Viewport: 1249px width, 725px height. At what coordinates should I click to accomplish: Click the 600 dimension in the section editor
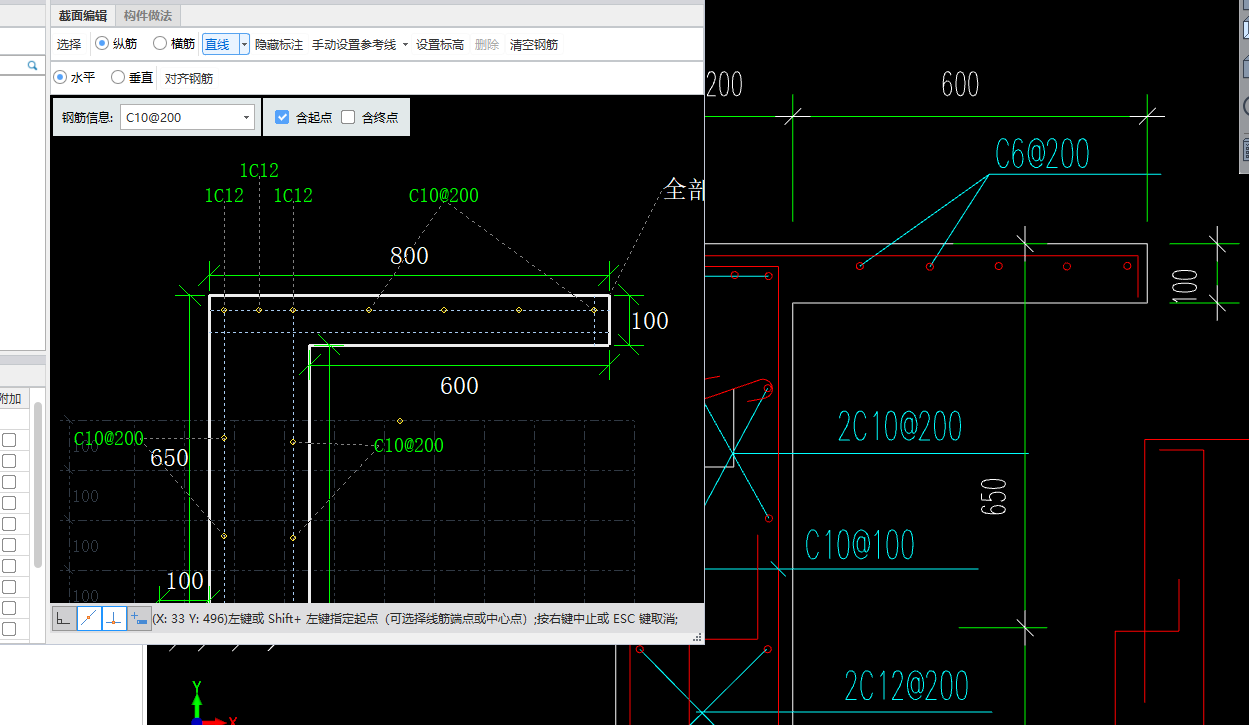click(459, 386)
